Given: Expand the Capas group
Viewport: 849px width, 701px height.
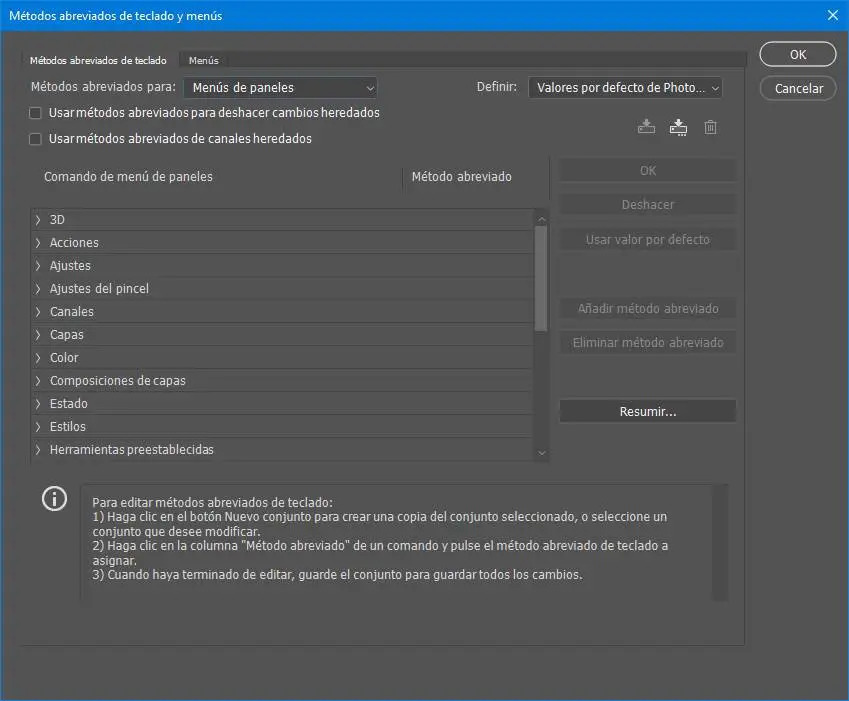Looking at the screenshot, I should click(38, 335).
